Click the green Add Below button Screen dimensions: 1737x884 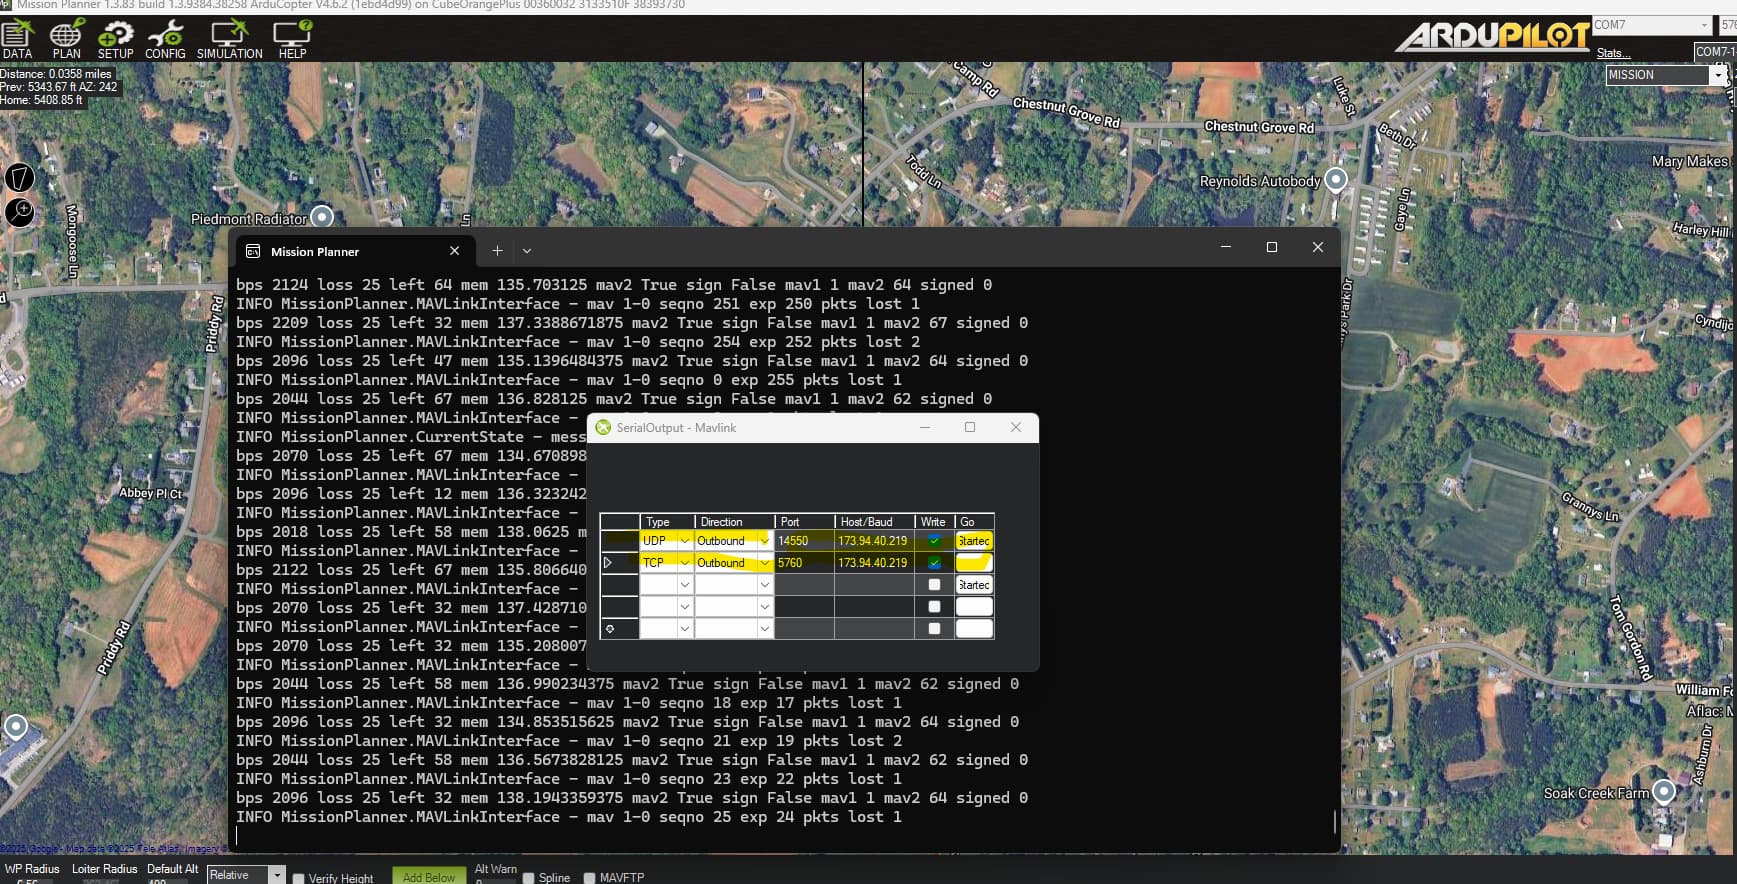pos(428,876)
